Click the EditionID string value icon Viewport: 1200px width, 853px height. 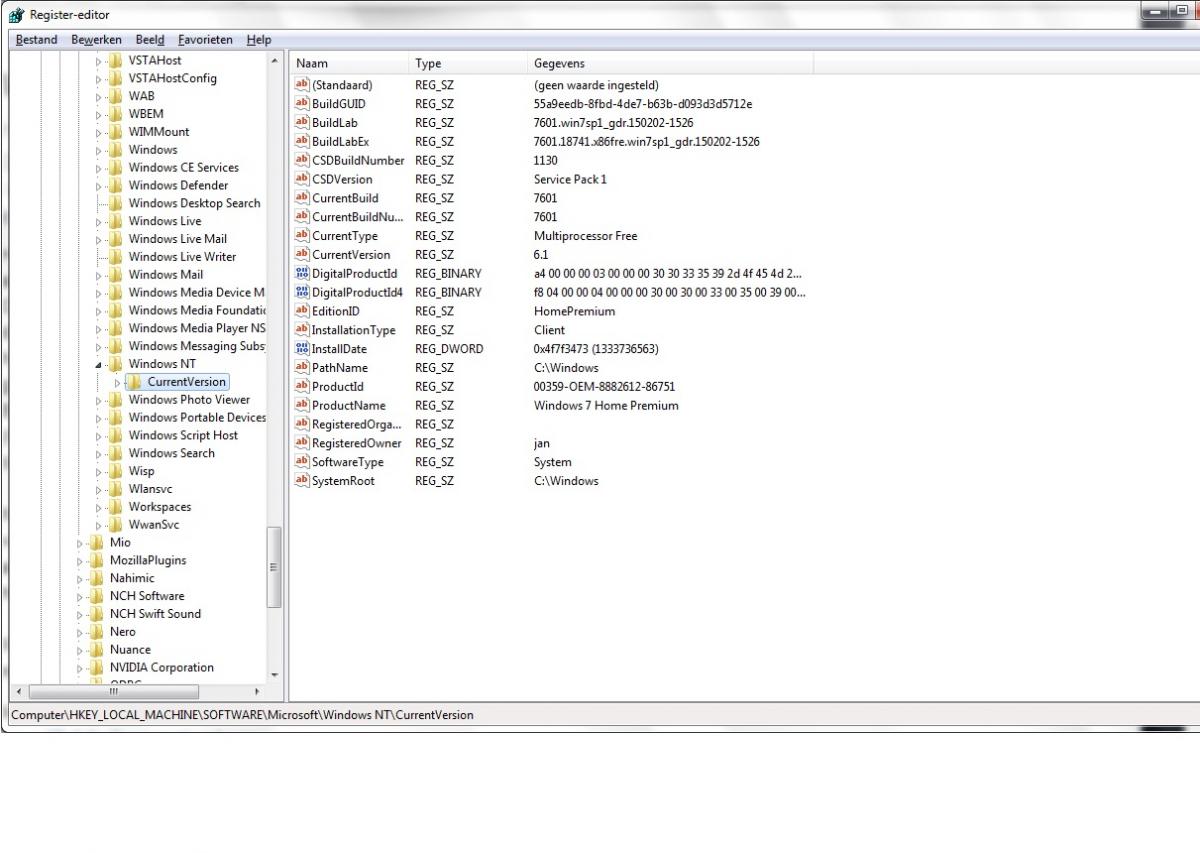tap(303, 312)
